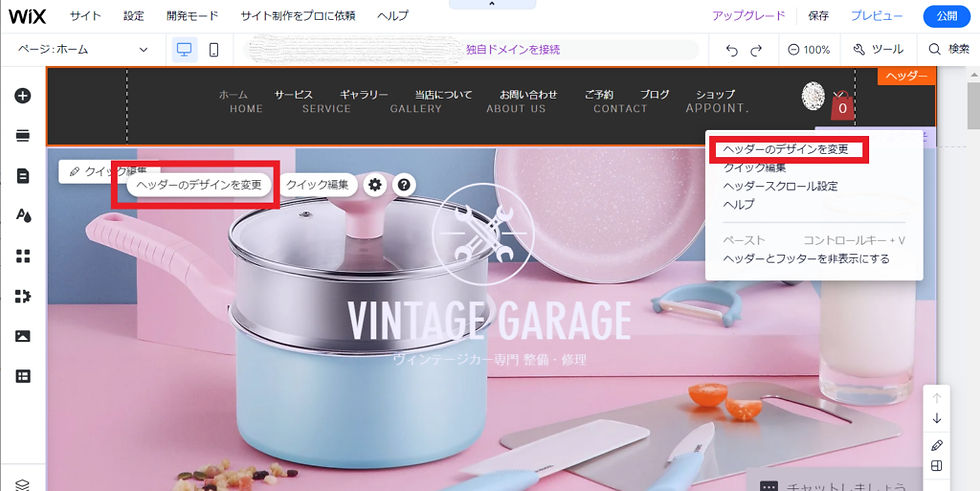This screenshot has width=980, height=491.
Task: Click the Wix logo
Action: (x=28, y=16)
